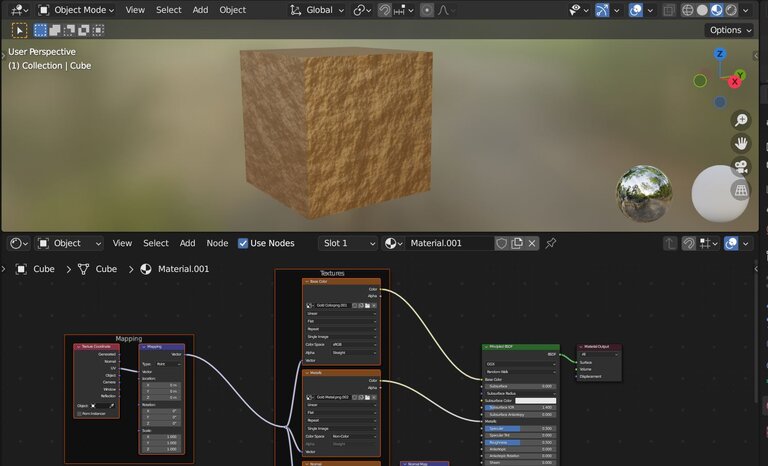768x466 pixels.
Task: Select the tweak cursor tool icon
Action: (x=20, y=30)
